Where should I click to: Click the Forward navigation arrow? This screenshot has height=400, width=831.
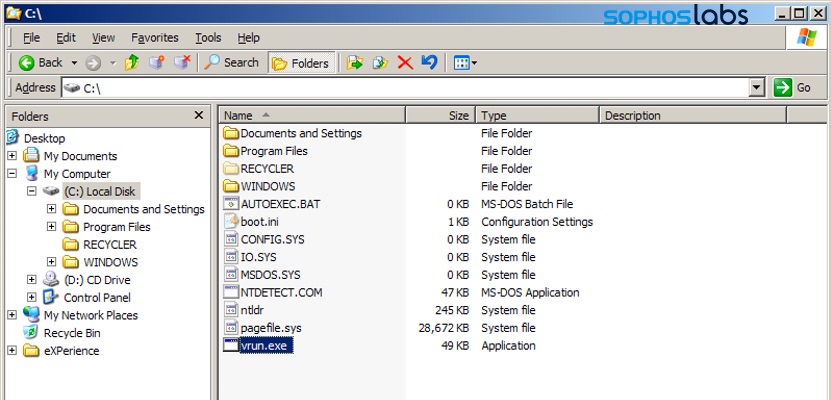pos(93,63)
